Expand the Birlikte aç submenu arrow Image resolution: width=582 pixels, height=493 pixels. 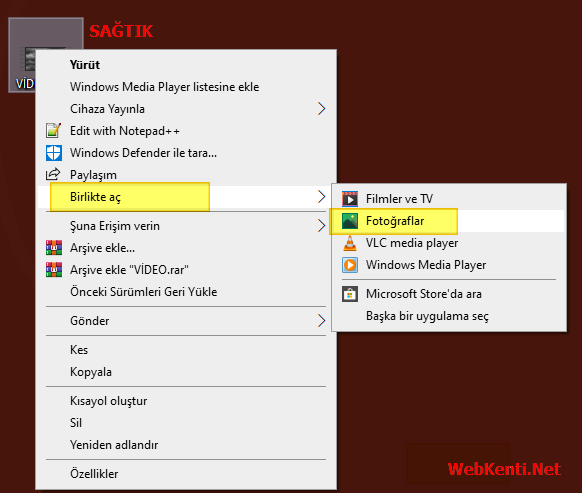[321, 197]
